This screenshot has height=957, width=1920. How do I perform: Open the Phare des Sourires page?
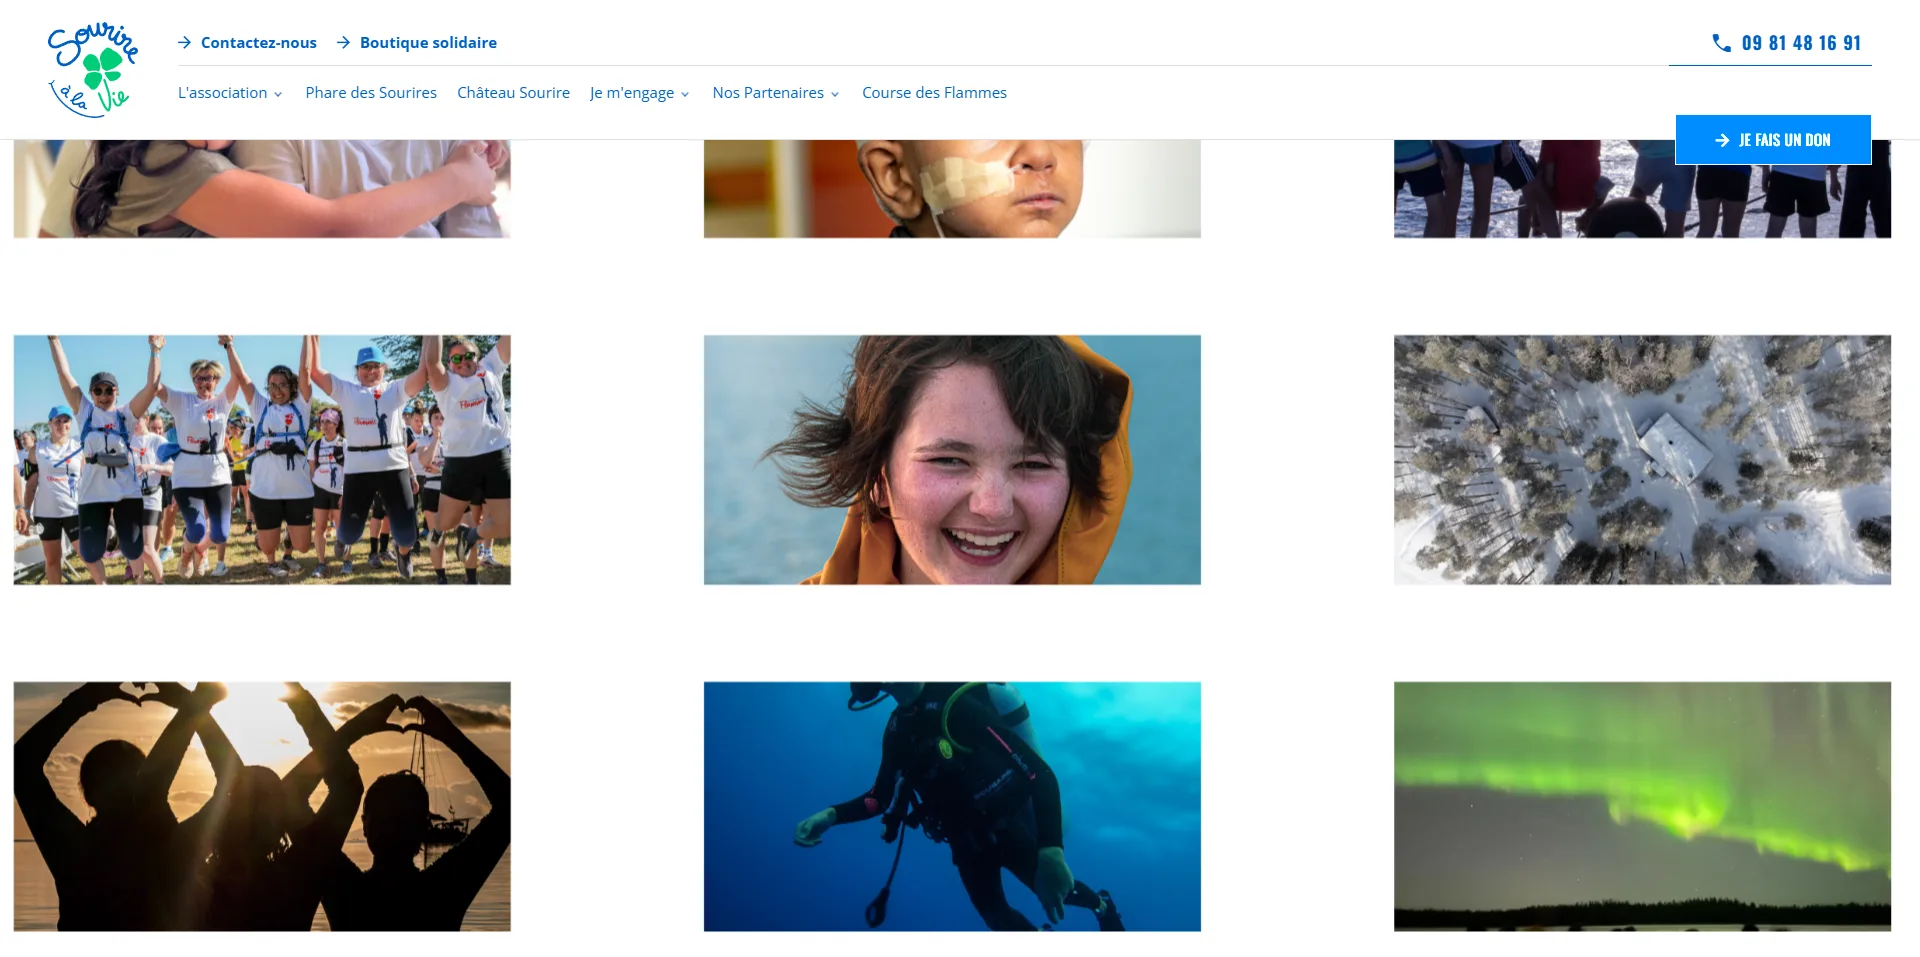tap(371, 93)
